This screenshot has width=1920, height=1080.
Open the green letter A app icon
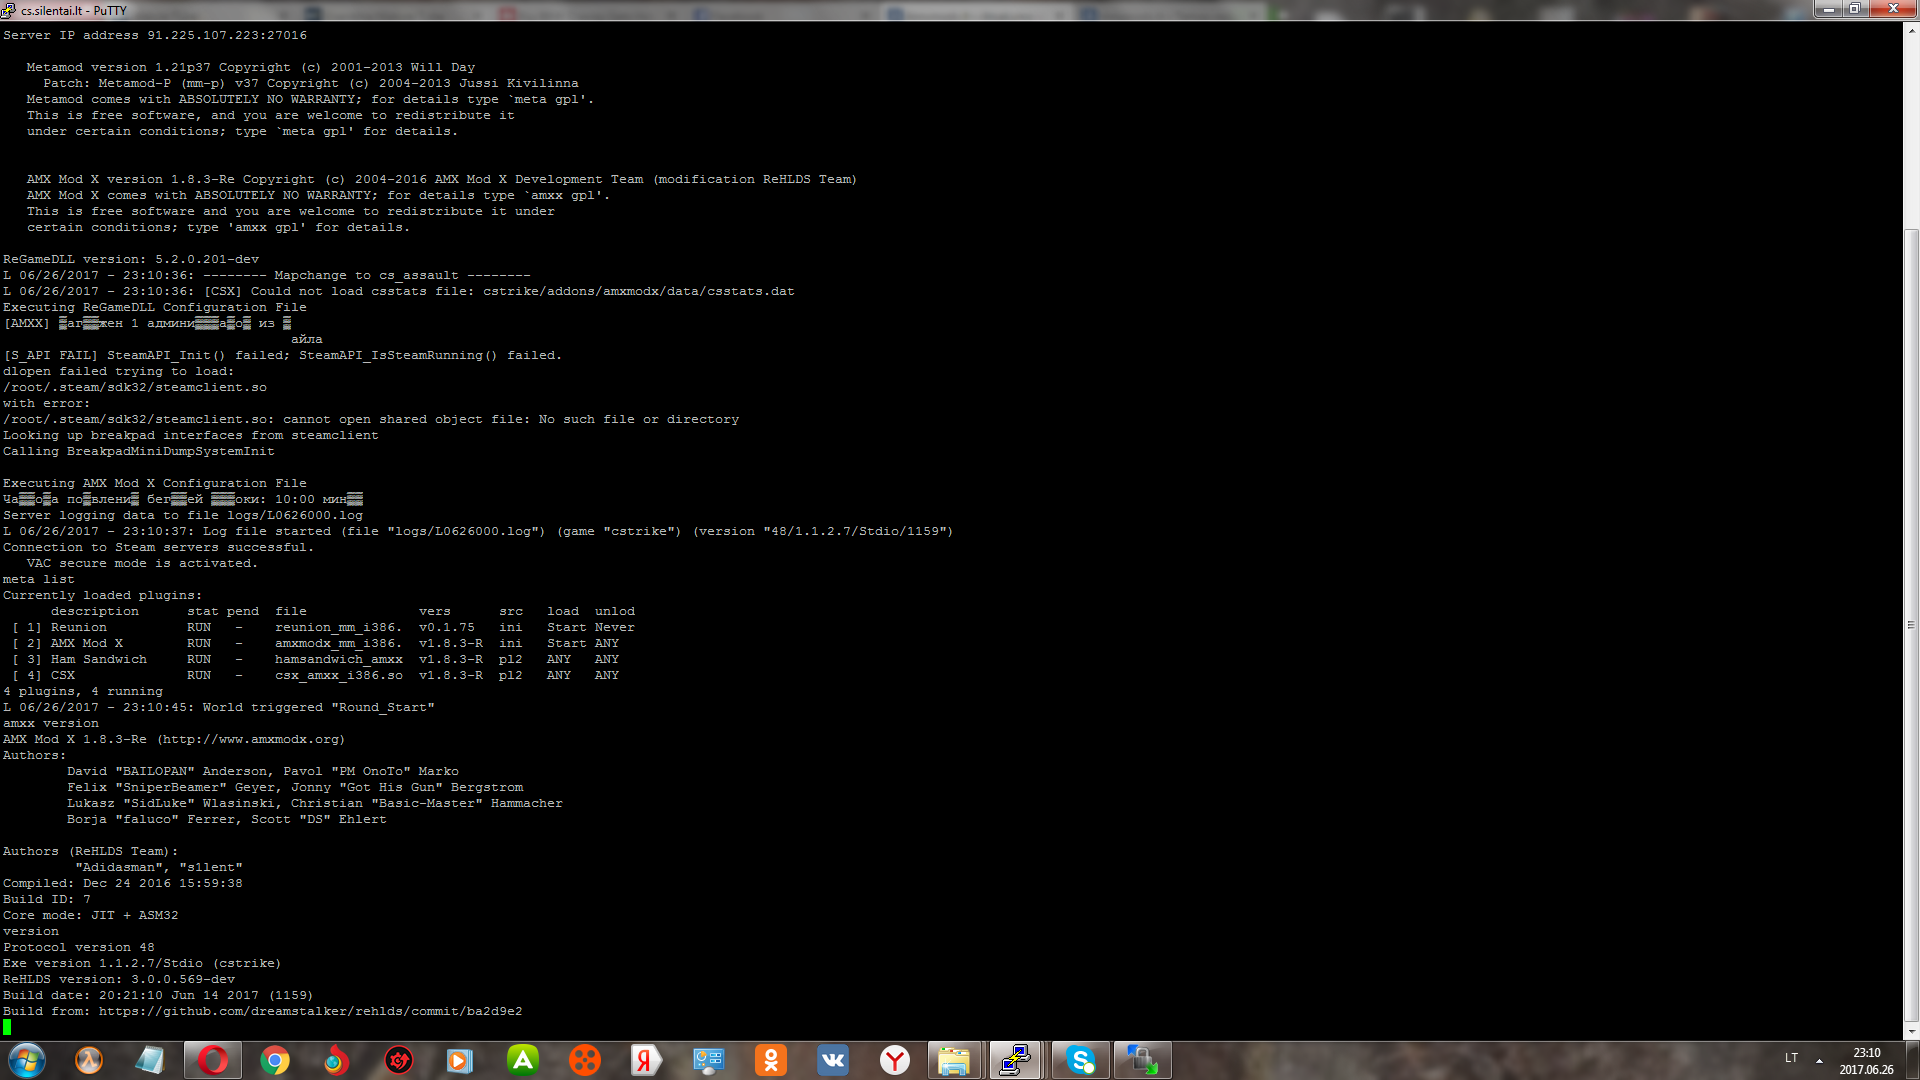pos(522,1060)
